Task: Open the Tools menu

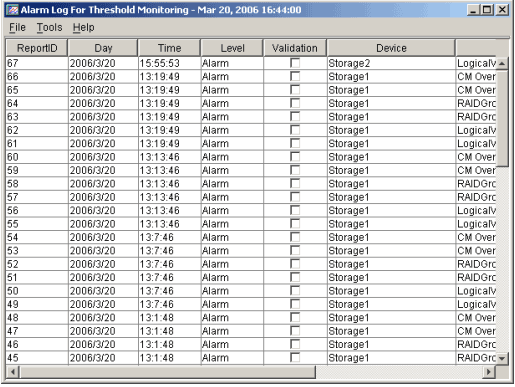Action: tap(49, 27)
